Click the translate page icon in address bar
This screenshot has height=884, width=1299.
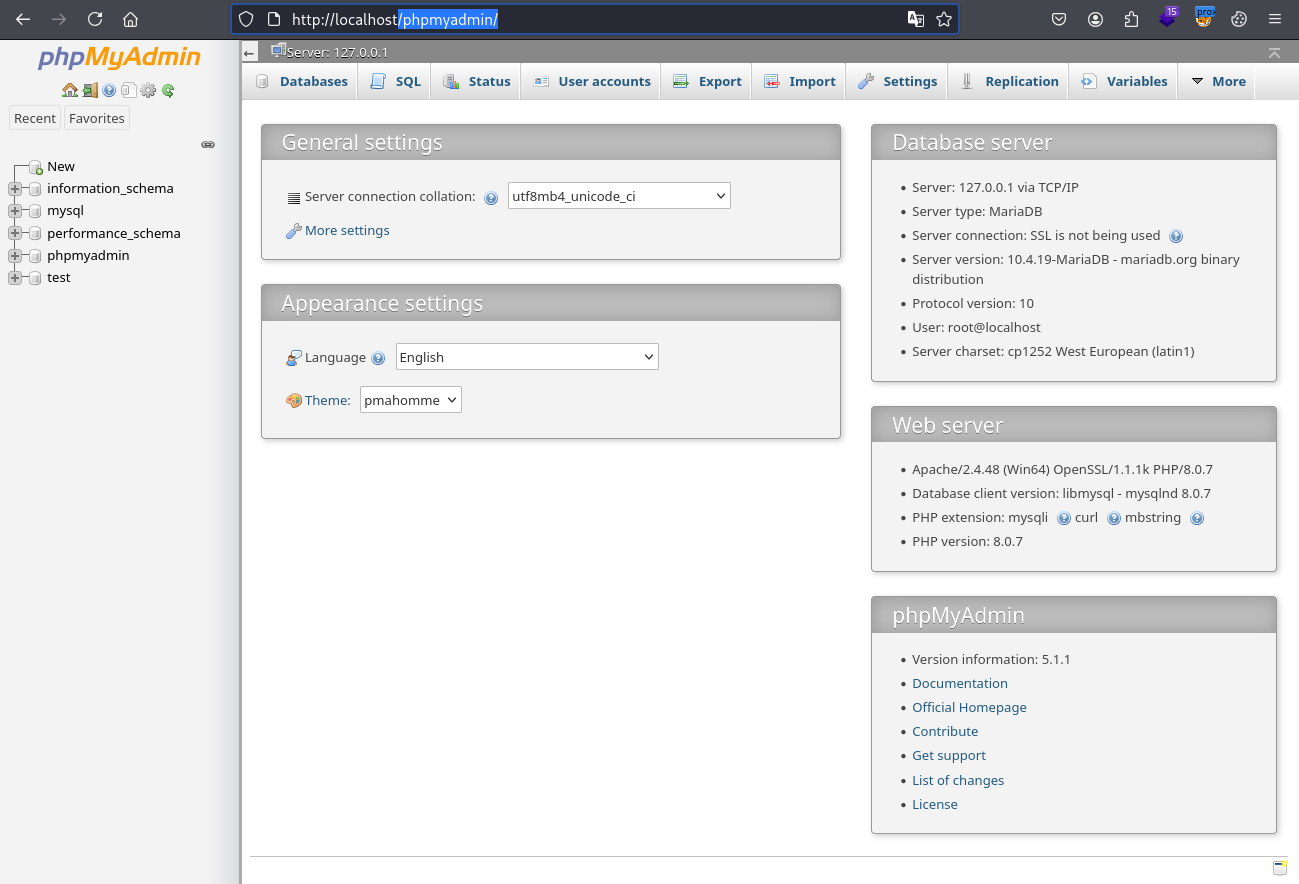pyautogui.click(x=915, y=19)
